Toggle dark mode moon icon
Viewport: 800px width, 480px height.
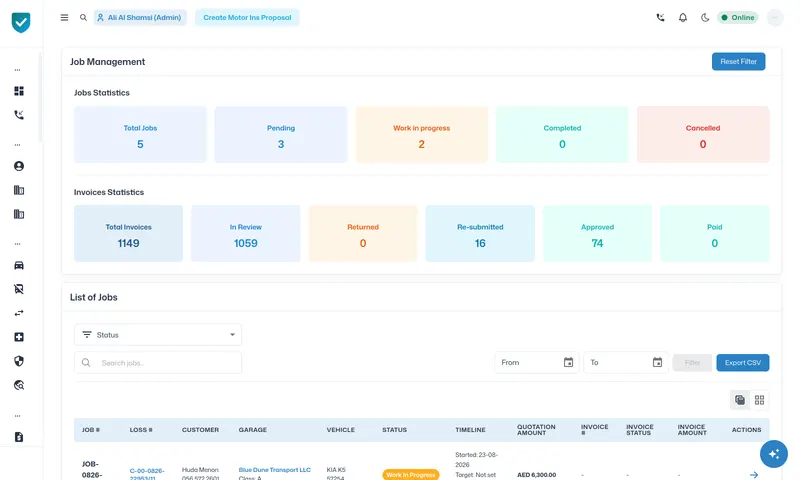[705, 17]
